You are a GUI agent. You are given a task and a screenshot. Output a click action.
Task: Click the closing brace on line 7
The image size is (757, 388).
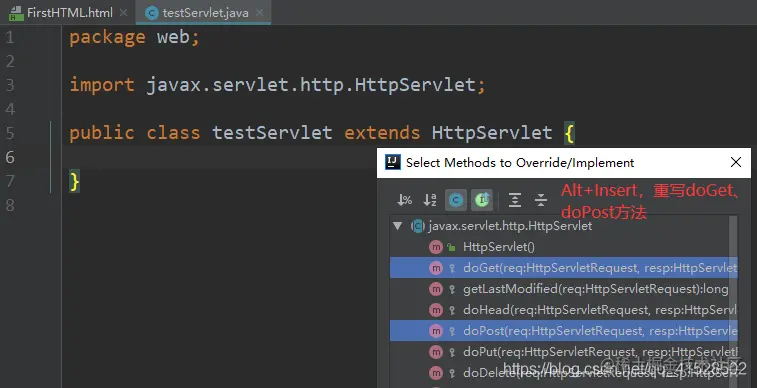click(74, 181)
